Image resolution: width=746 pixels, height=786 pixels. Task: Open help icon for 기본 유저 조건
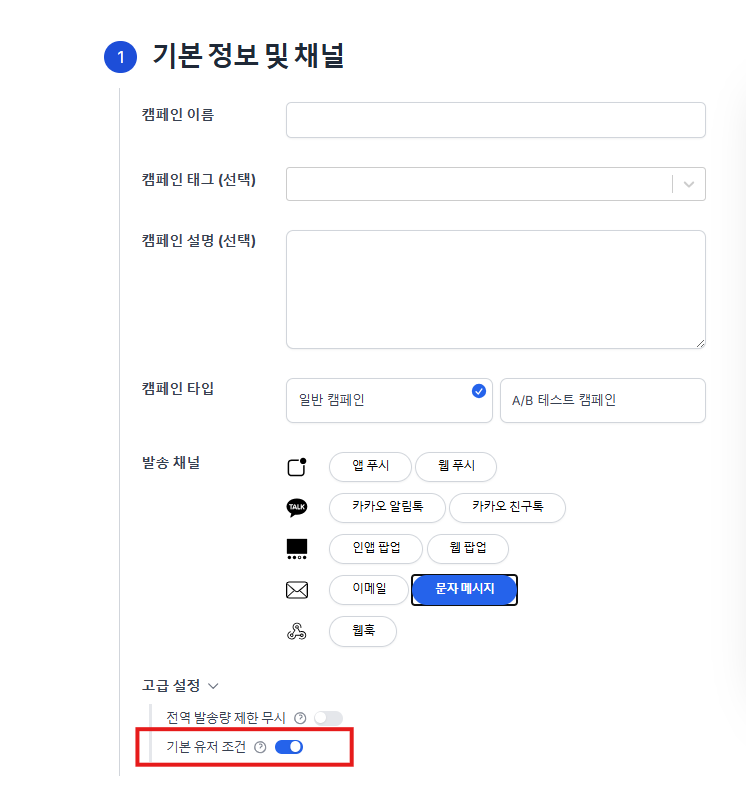pyautogui.click(x=260, y=747)
